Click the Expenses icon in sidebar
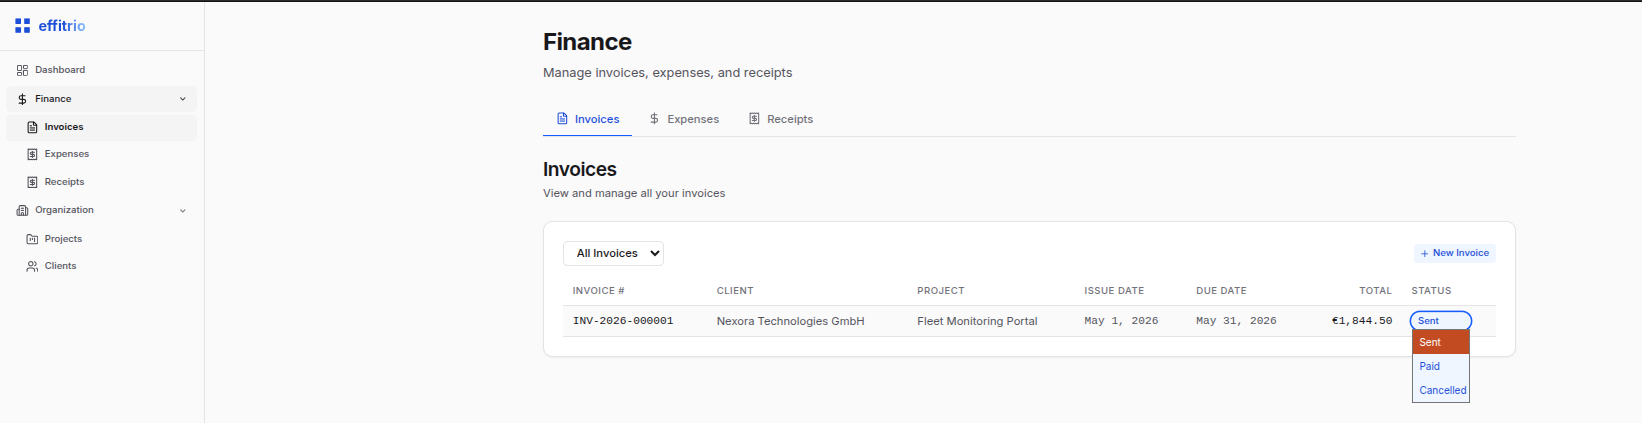 tap(32, 154)
